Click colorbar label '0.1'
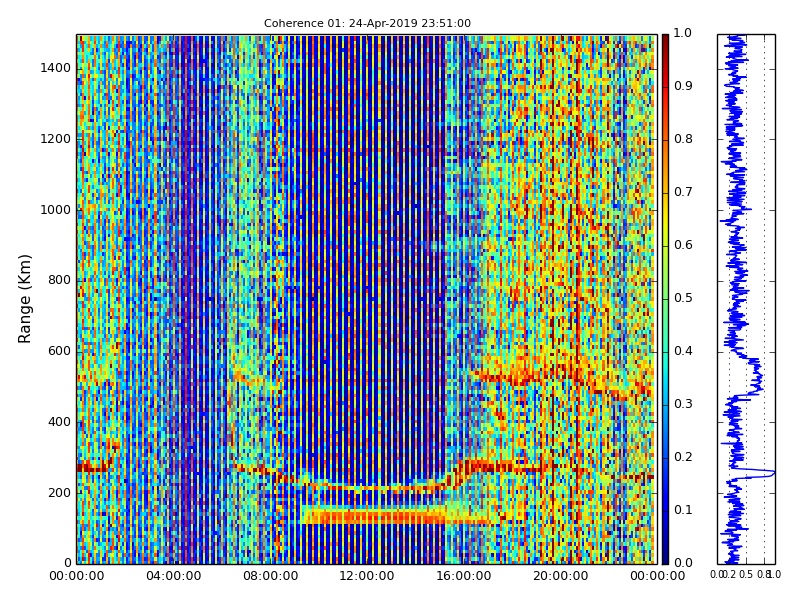800x600 pixels. [x=683, y=510]
